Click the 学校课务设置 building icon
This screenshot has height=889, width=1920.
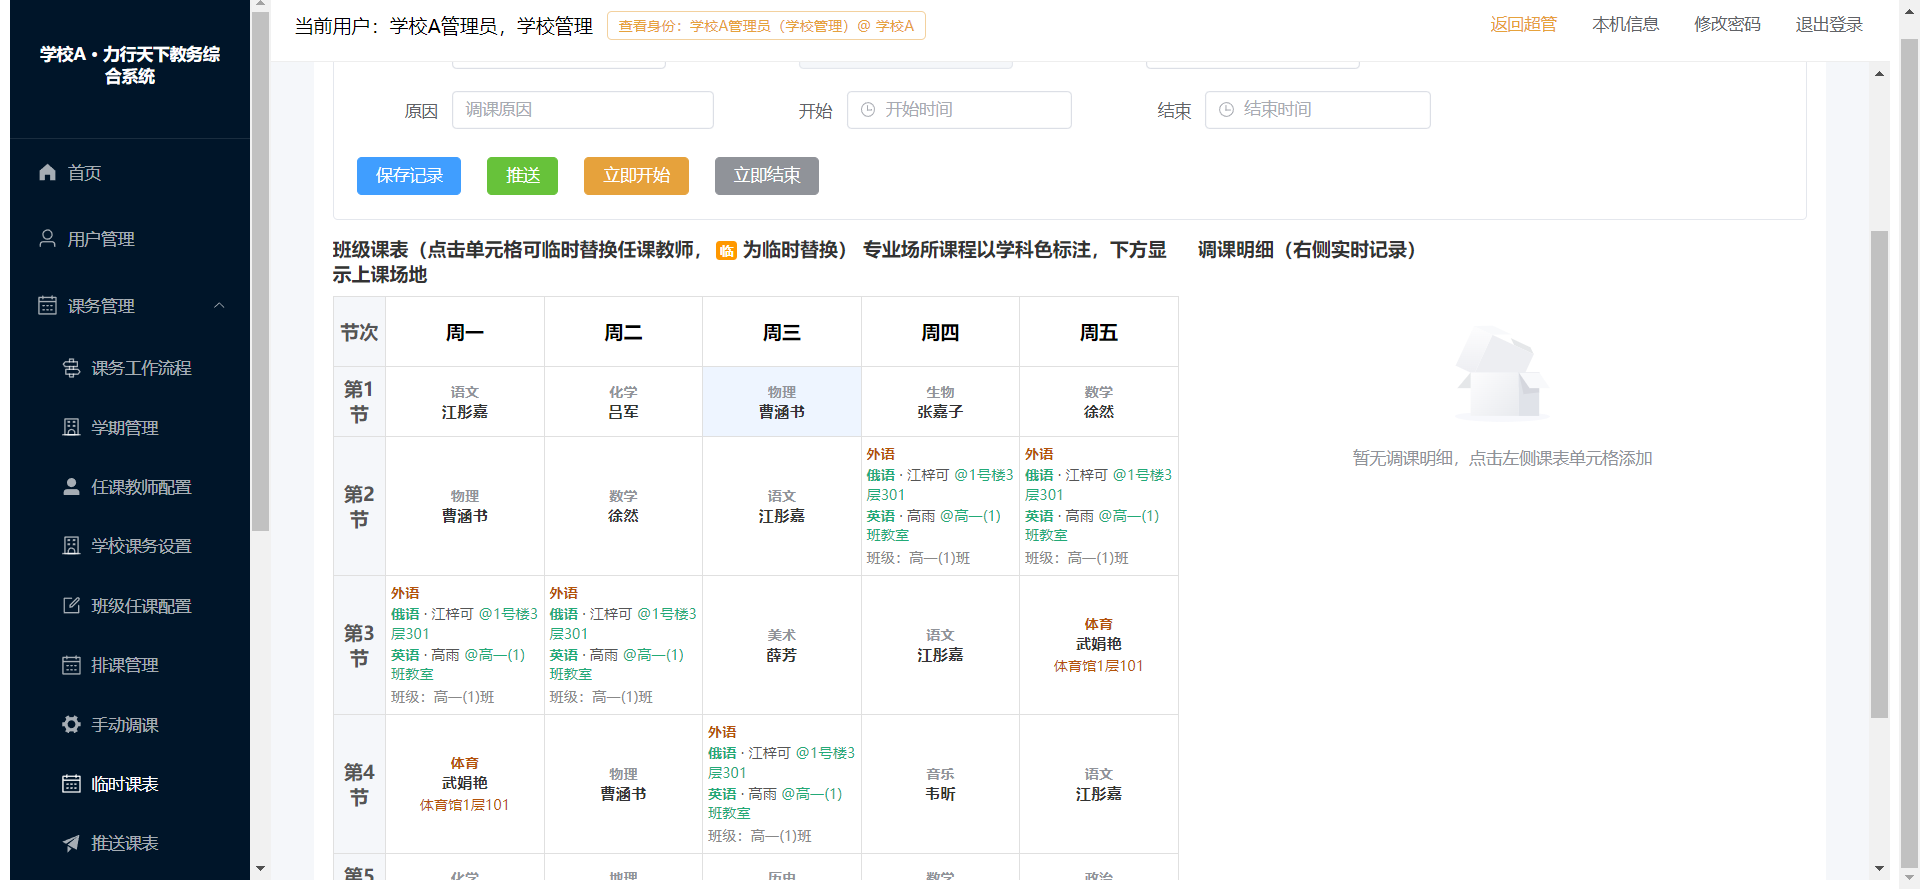pyautogui.click(x=71, y=545)
